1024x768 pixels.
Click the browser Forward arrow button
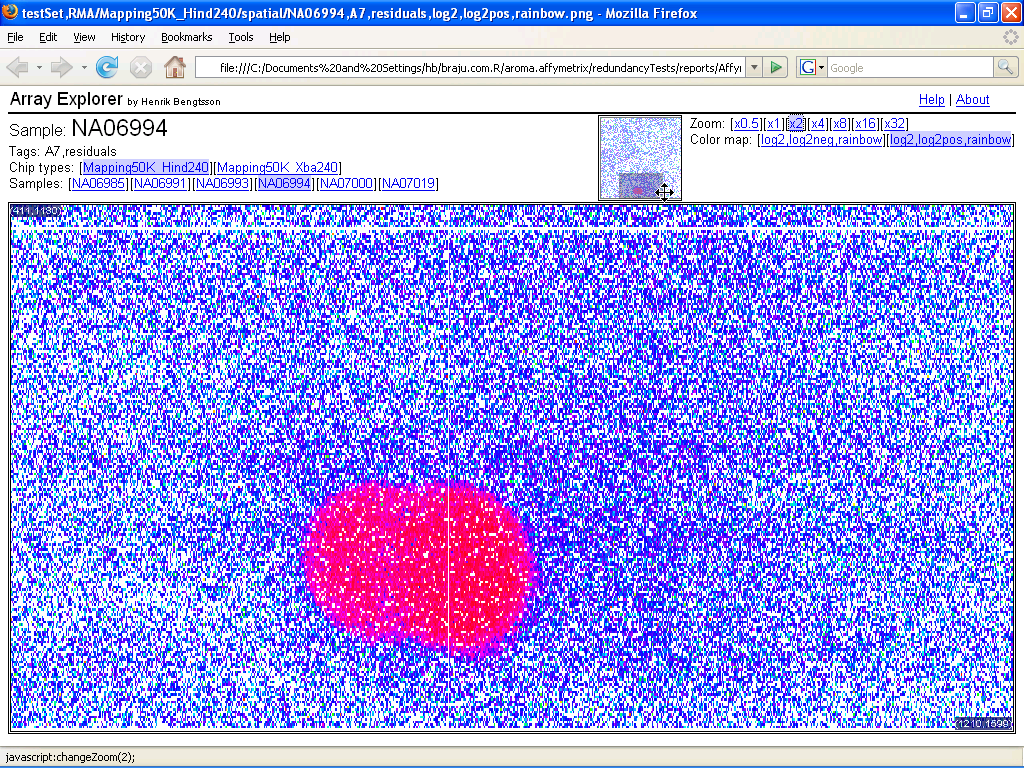pyautogui.click(x=62, y=67)
